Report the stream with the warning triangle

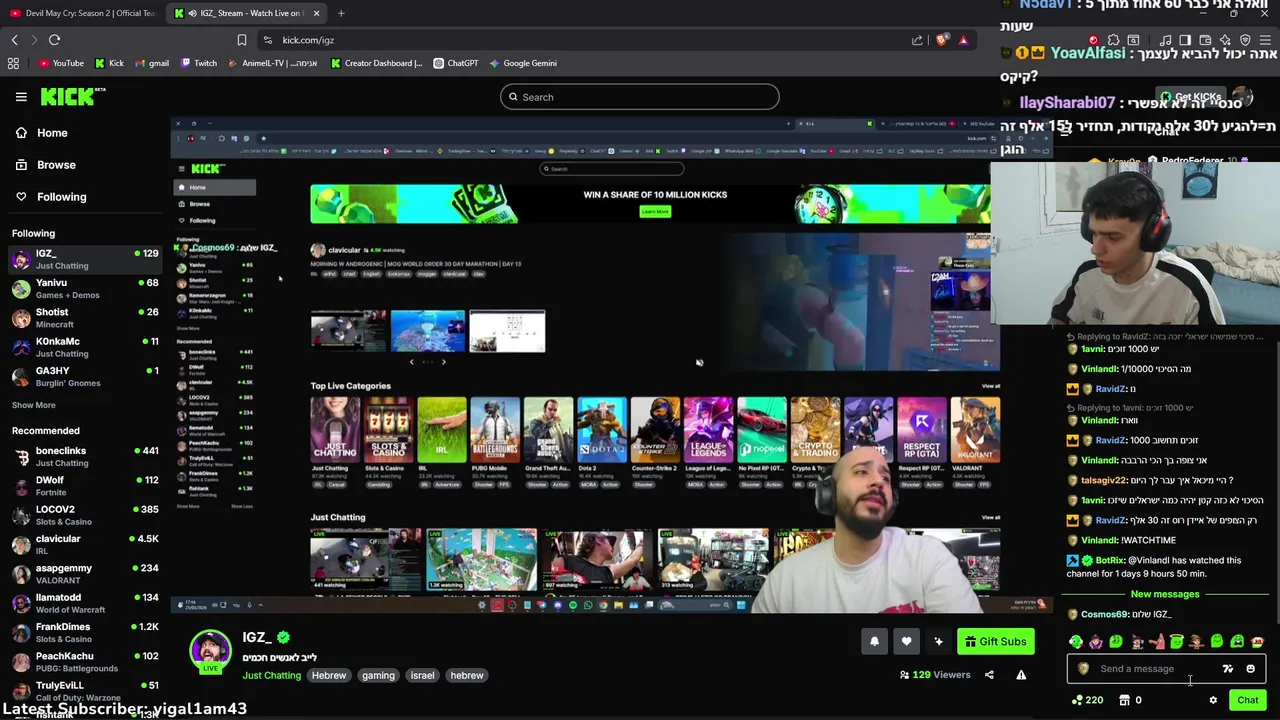(x=1021, y=675)
